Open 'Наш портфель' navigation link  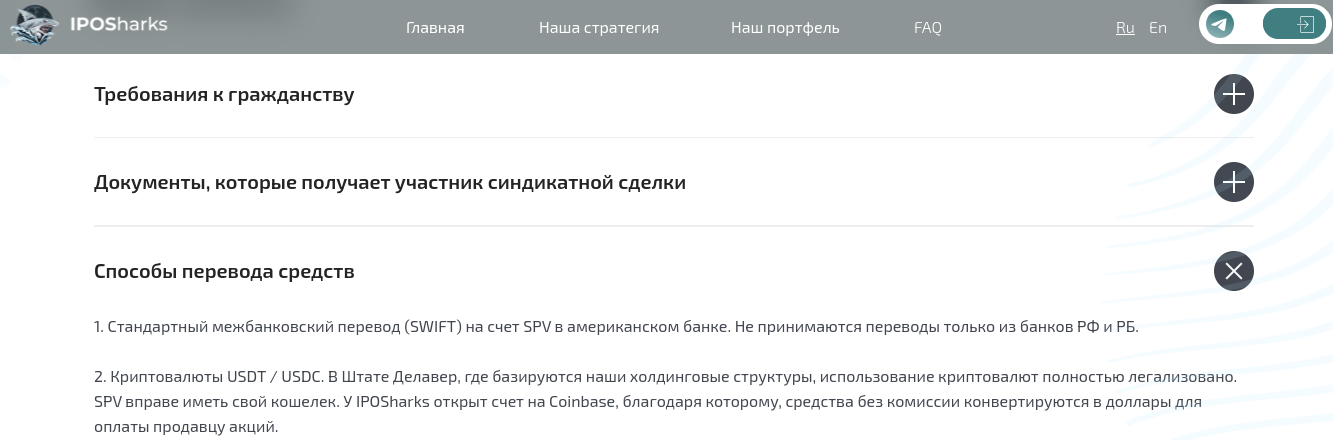pos(785,28)
